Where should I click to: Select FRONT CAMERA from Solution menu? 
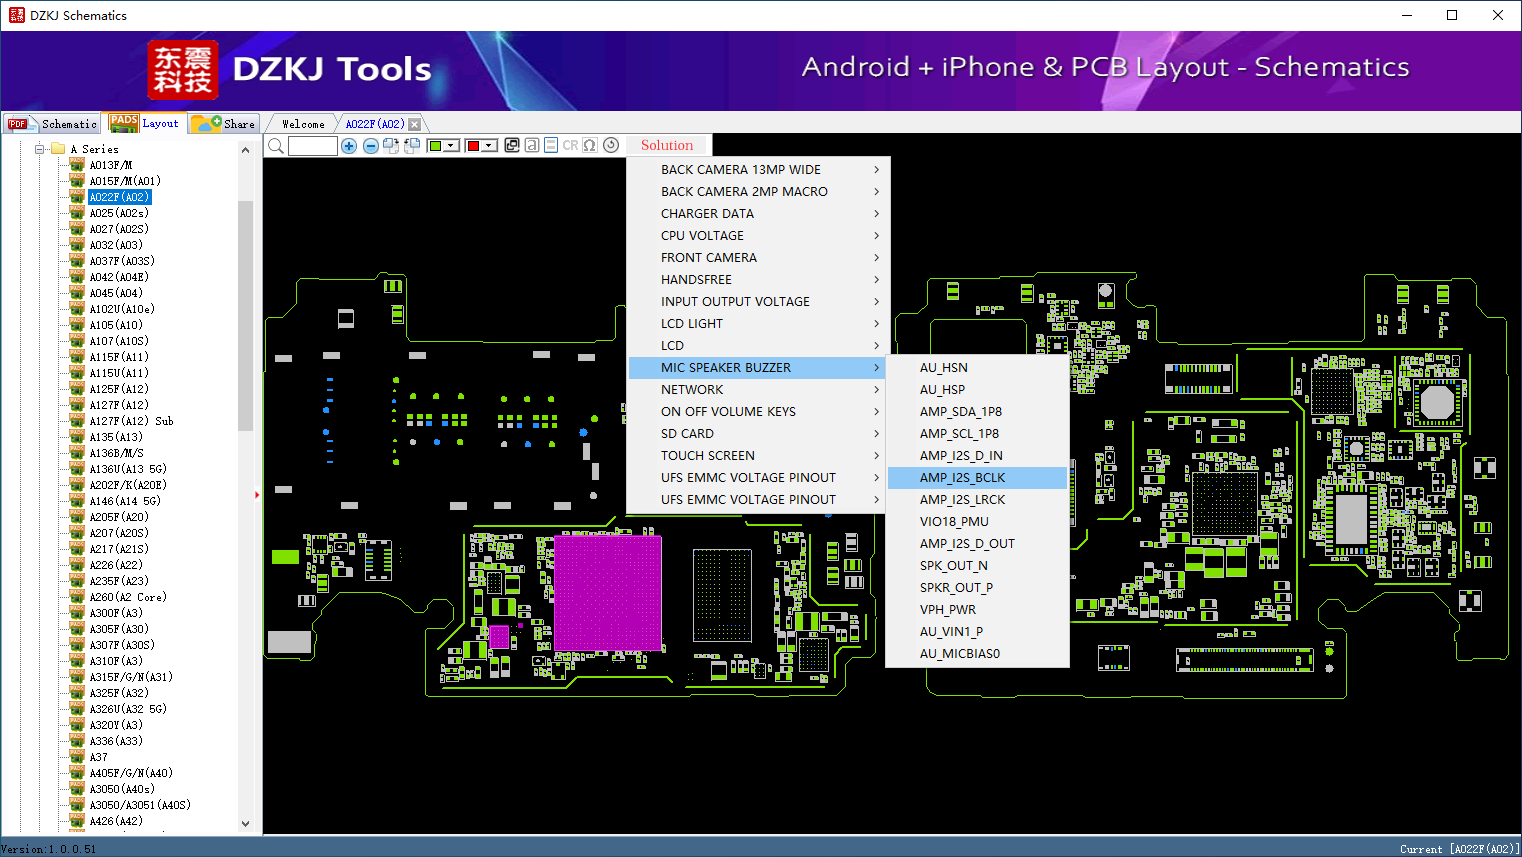(x=757, y=258)
